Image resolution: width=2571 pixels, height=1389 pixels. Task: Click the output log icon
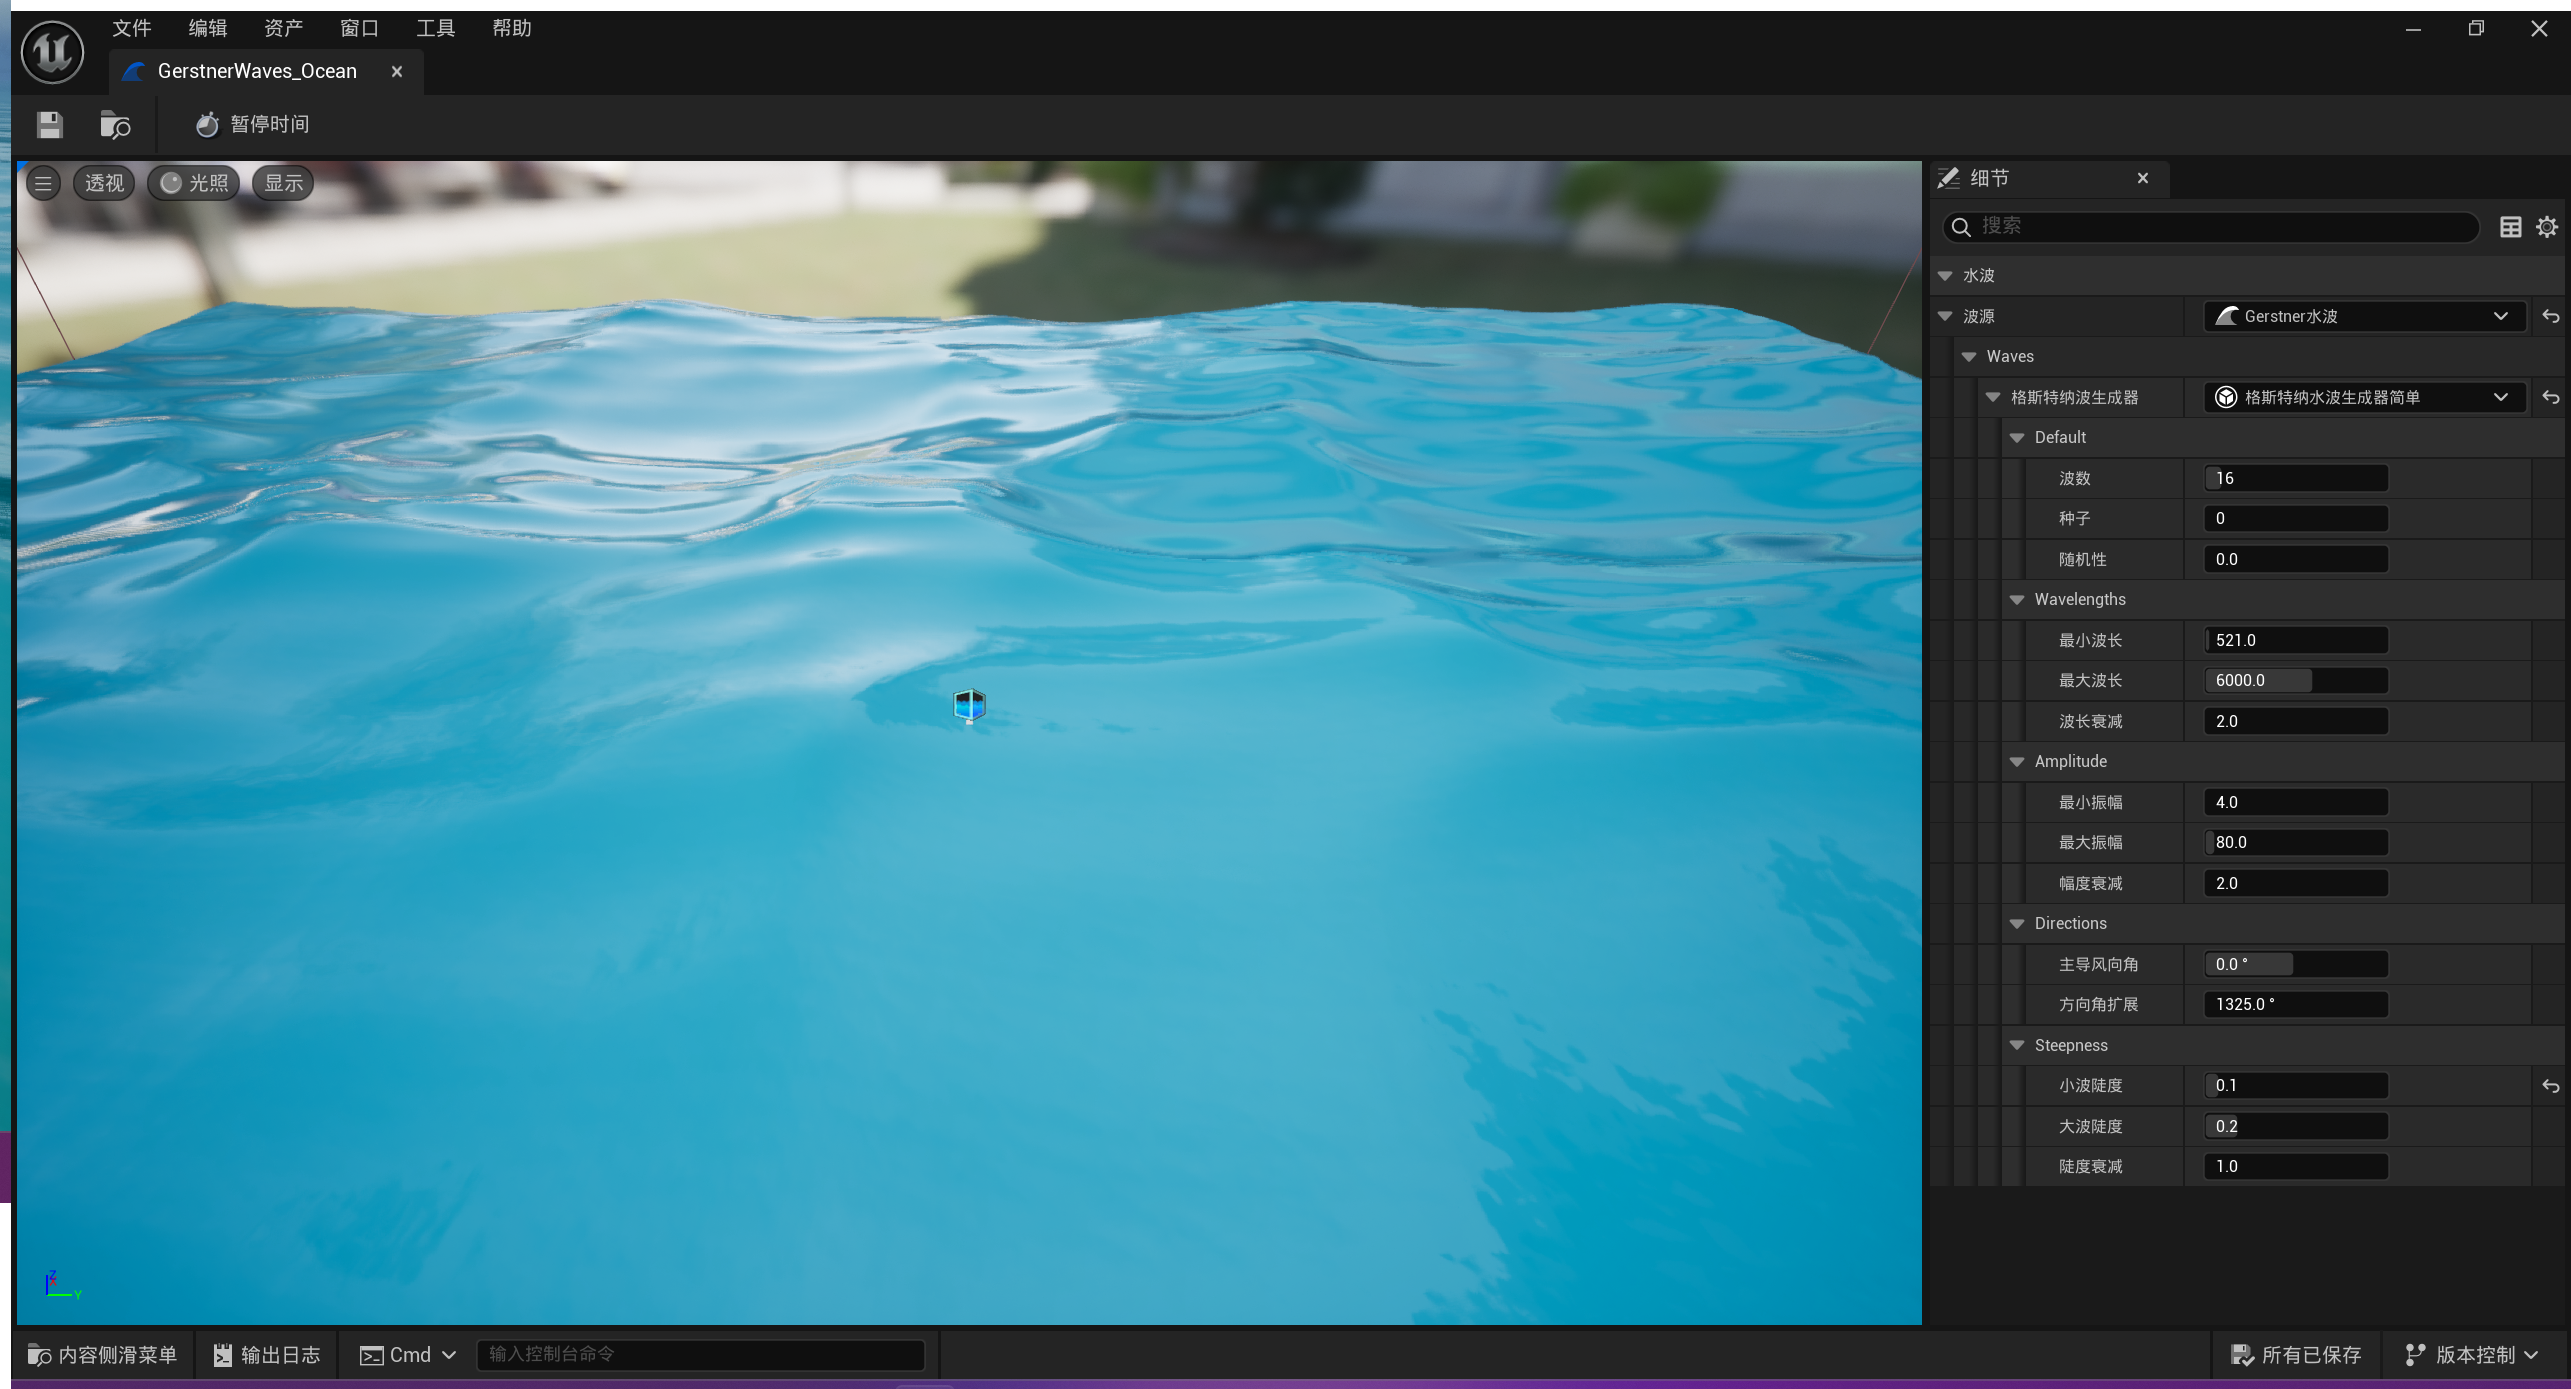point(223,1355)
